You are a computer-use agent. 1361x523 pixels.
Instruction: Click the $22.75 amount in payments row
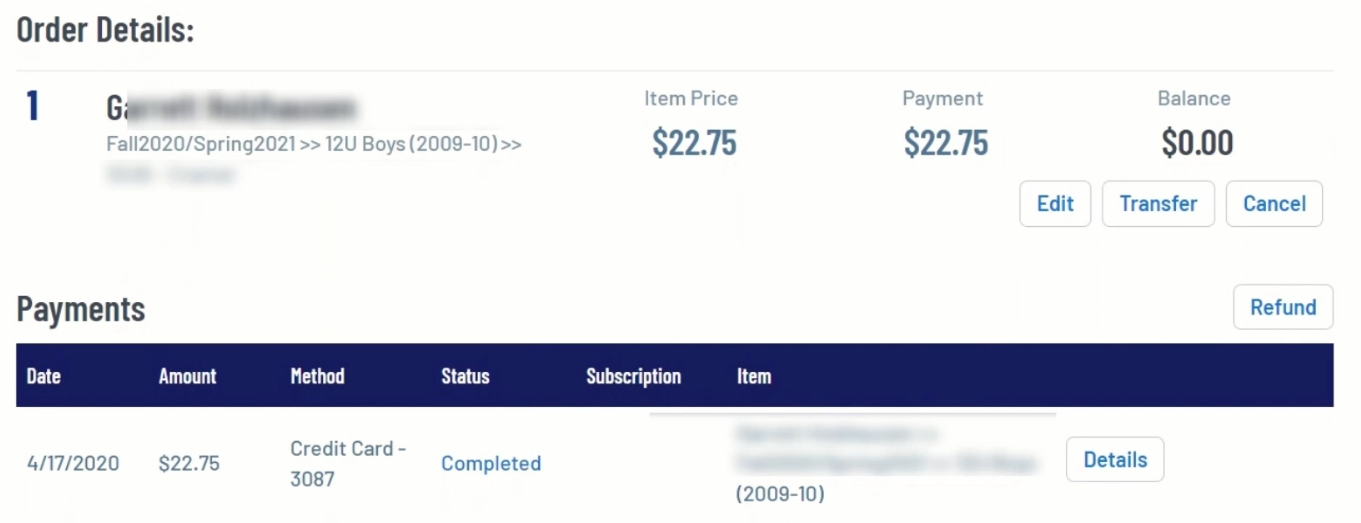[189, 463]
